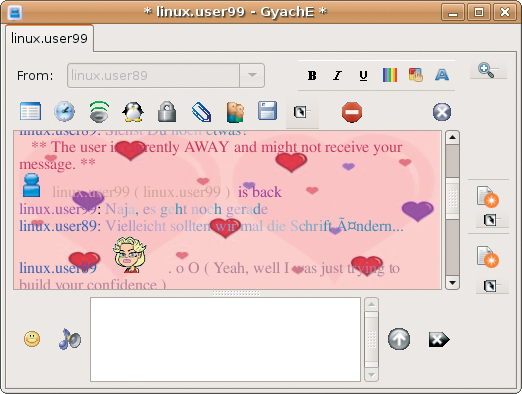Screen dimensions: 522x394
Task: Click the blue letter A font icon
Action: [442, 75]
